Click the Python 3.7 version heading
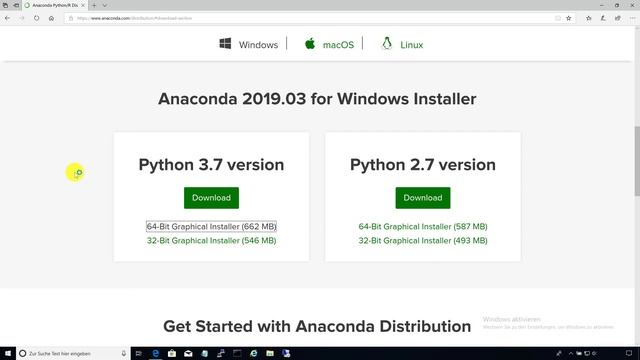 211,165
